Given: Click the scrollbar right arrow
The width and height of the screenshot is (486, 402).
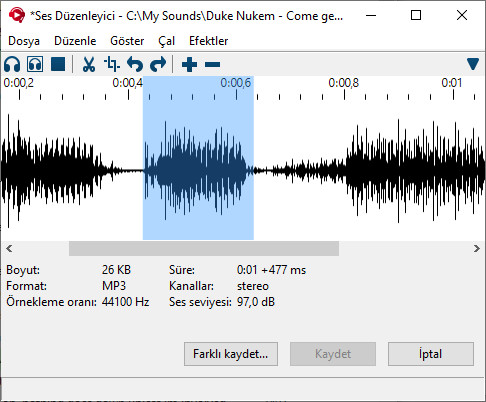Looking at the screenshot, I should point(477,249).
